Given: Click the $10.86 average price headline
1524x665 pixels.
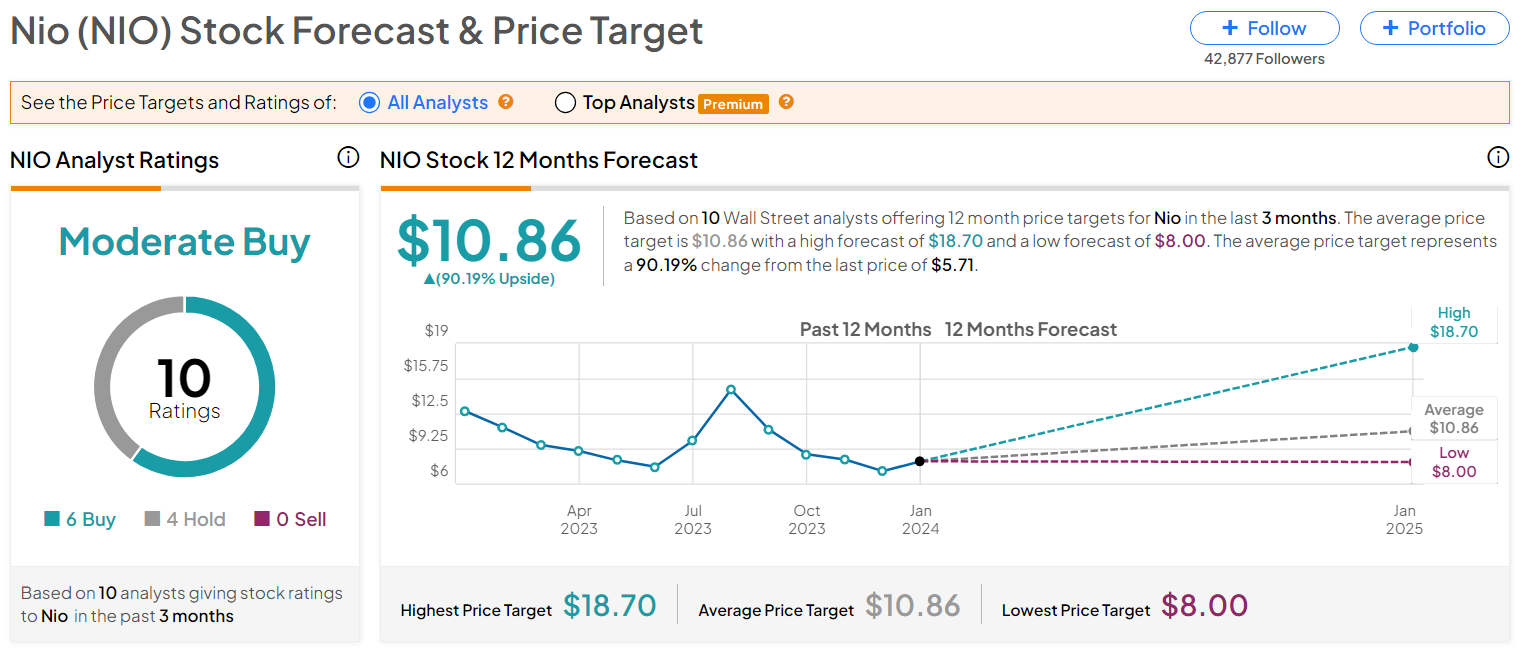Looking at the screenshot, I should [489, 241].
